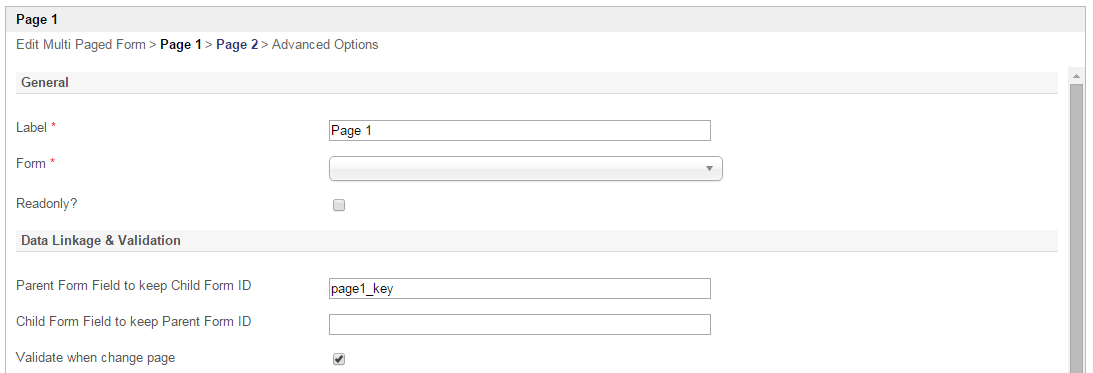Click the Page 1 title bar

pos(546,20)
